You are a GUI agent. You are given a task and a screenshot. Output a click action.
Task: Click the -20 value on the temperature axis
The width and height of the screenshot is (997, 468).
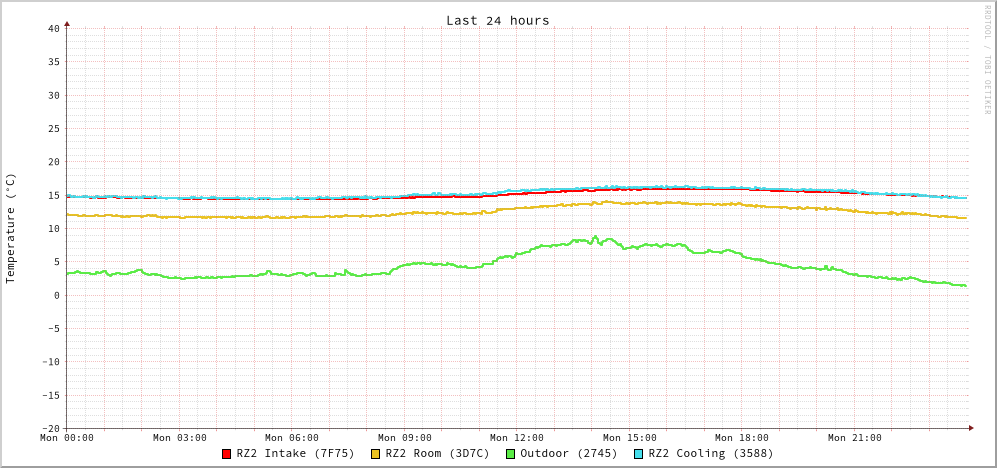[50, 428]
